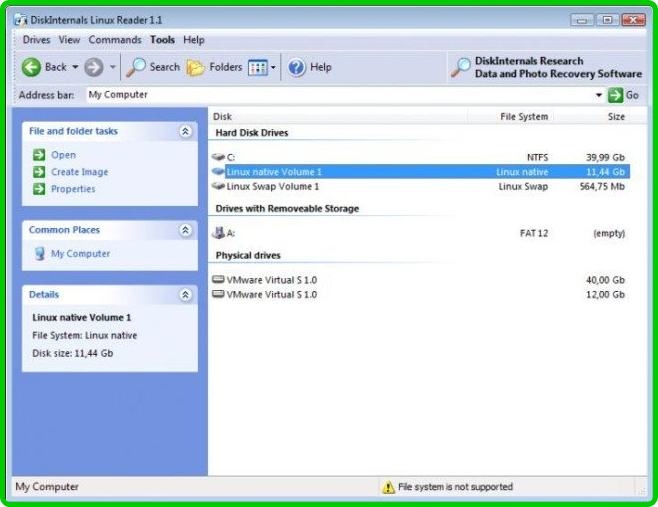Screen dimensions: 658x507
Task: Click the Physical drives group header
Action: [x=248, y=255]
